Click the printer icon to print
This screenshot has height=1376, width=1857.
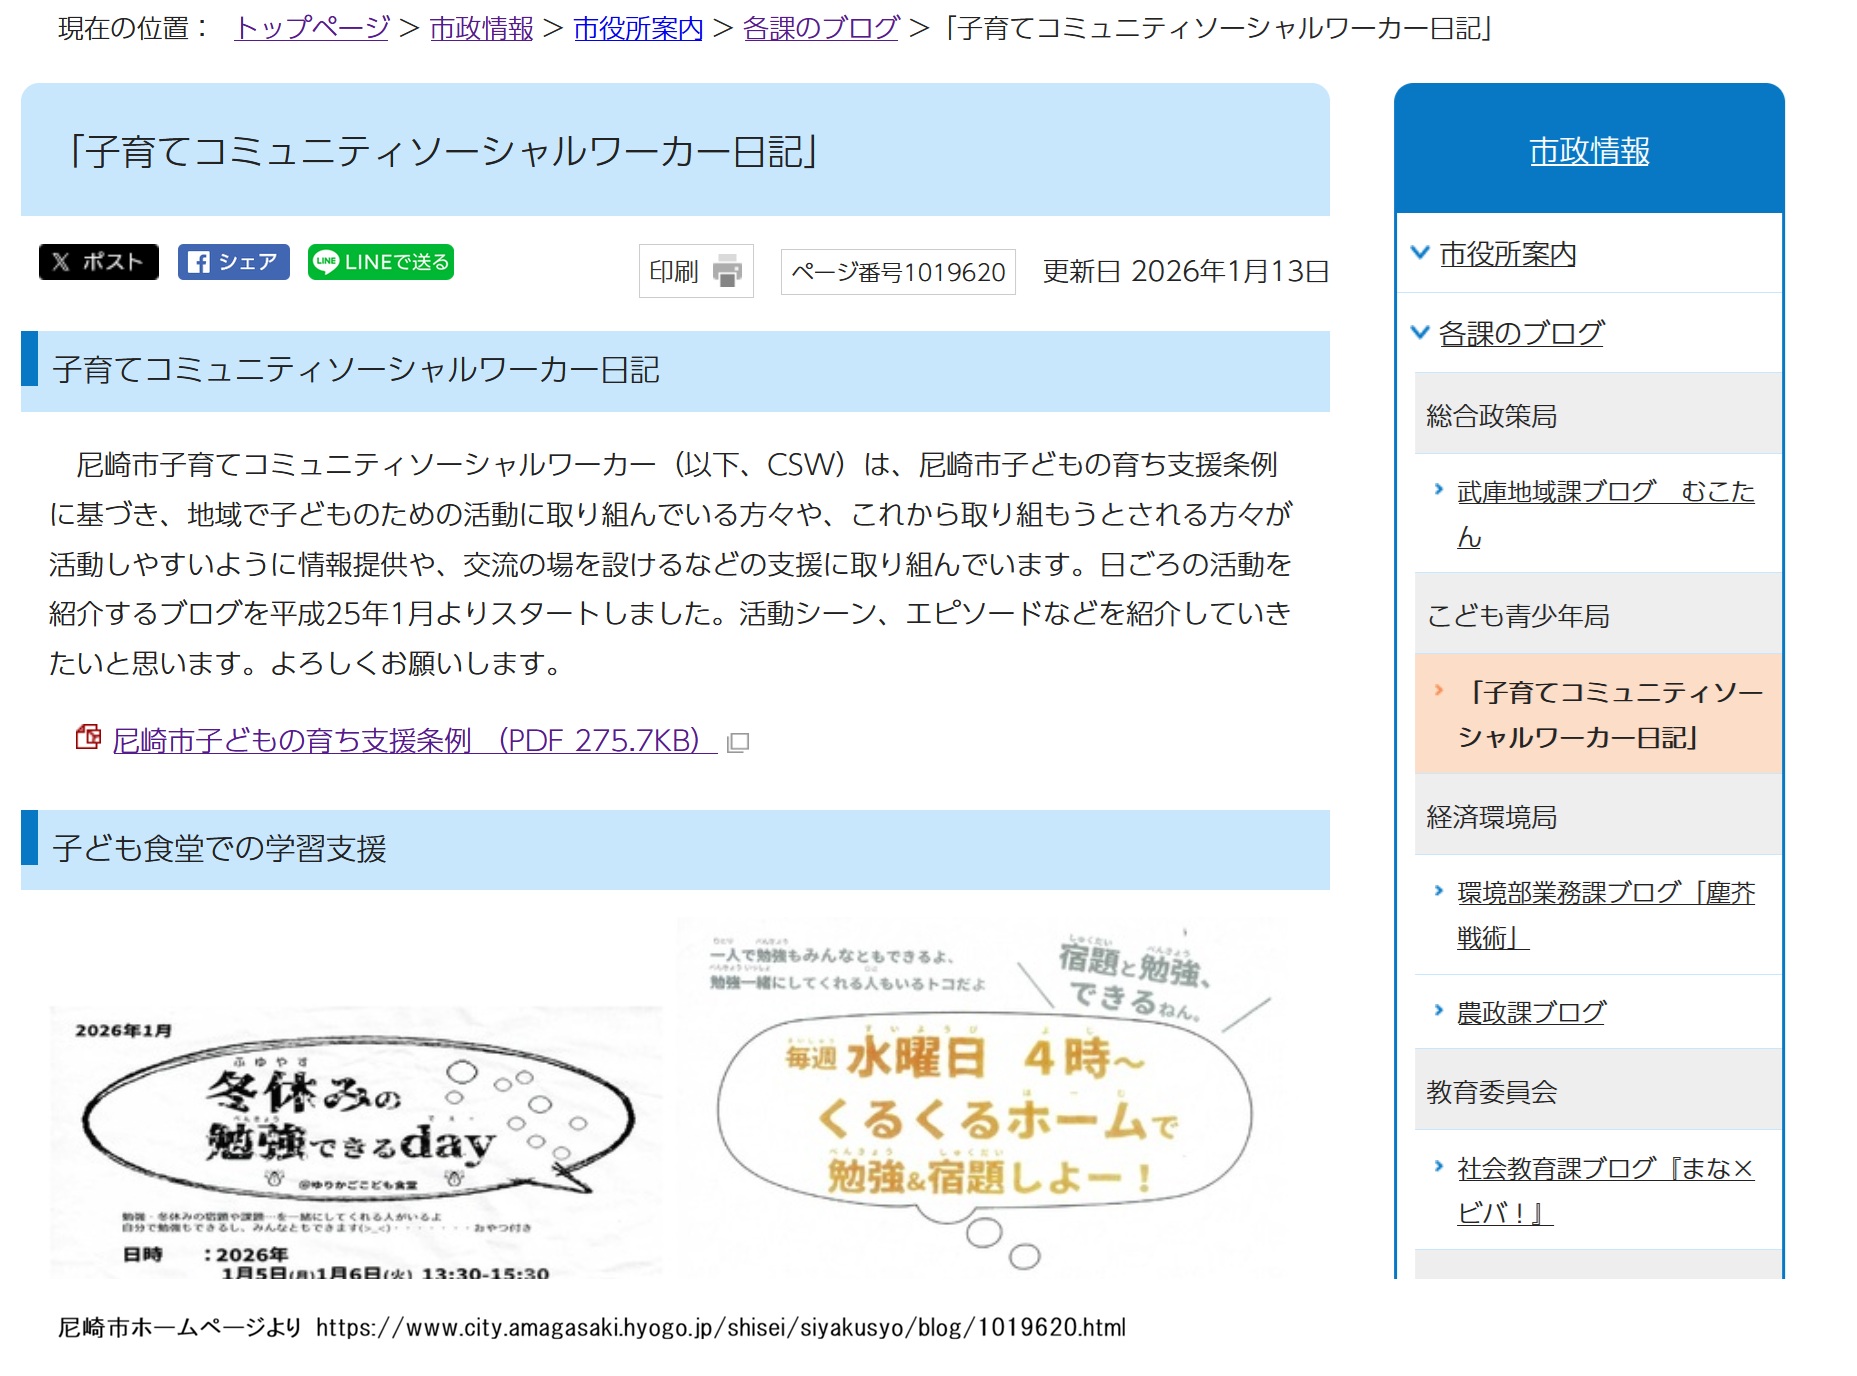tap(727, 271)
